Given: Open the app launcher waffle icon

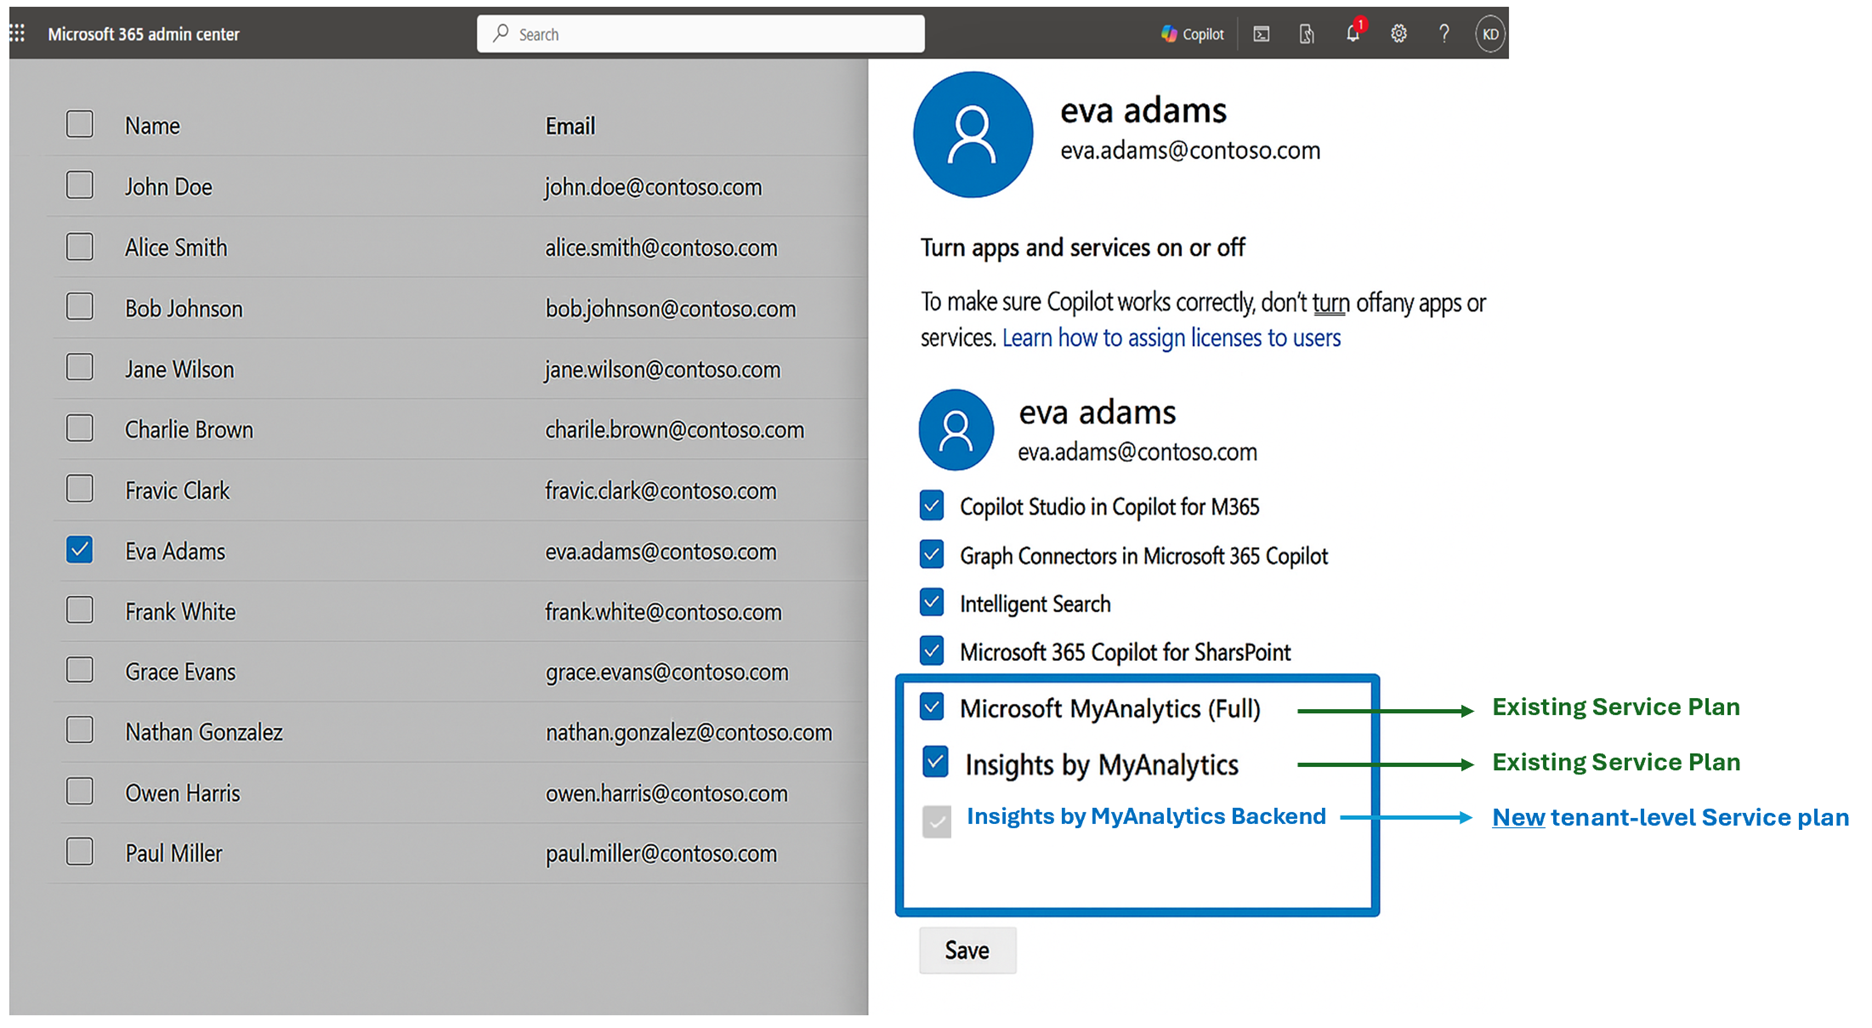Looking at the screenshot, I should (x=17, y=34).
